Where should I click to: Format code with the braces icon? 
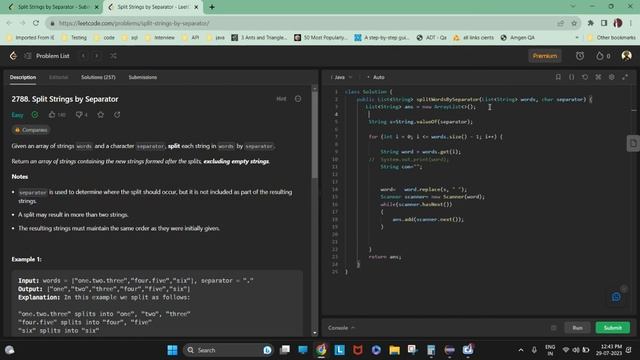click(x=571, y=77)
